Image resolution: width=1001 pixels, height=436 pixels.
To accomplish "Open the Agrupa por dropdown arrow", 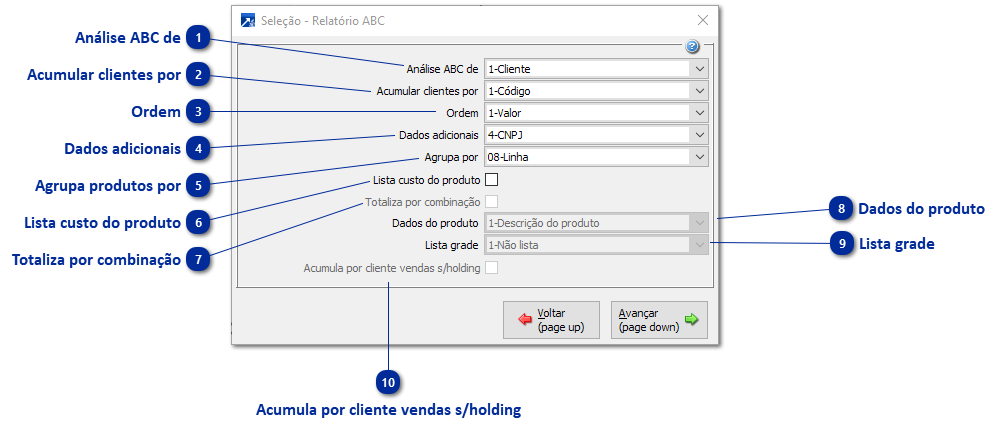I will click(x=699, y=156).
